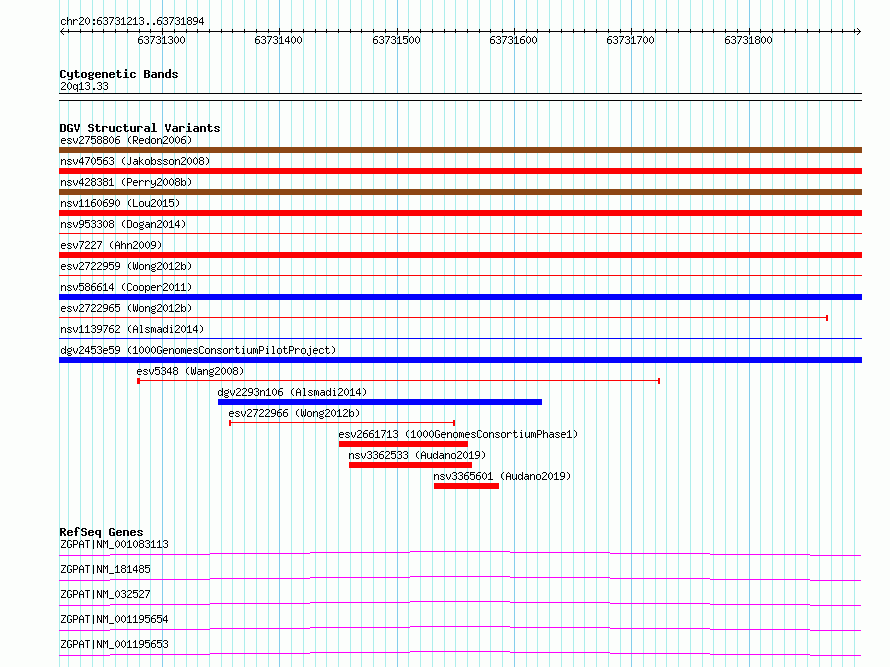Screen dimensions: 890x667
Task: Select ZGPAT|NM_181485 transcript label
Action: pyautogui.click(x=105, y=569)
